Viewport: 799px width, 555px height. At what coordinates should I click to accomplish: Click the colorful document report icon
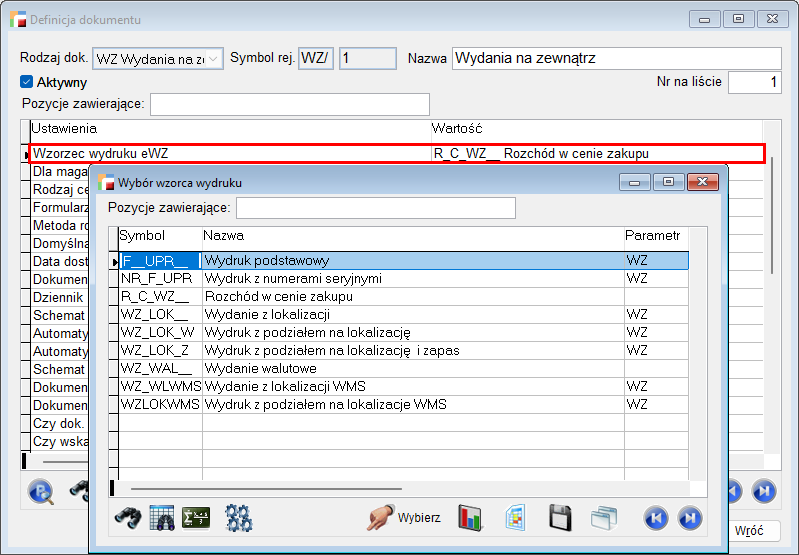click(x=515, y=517)
